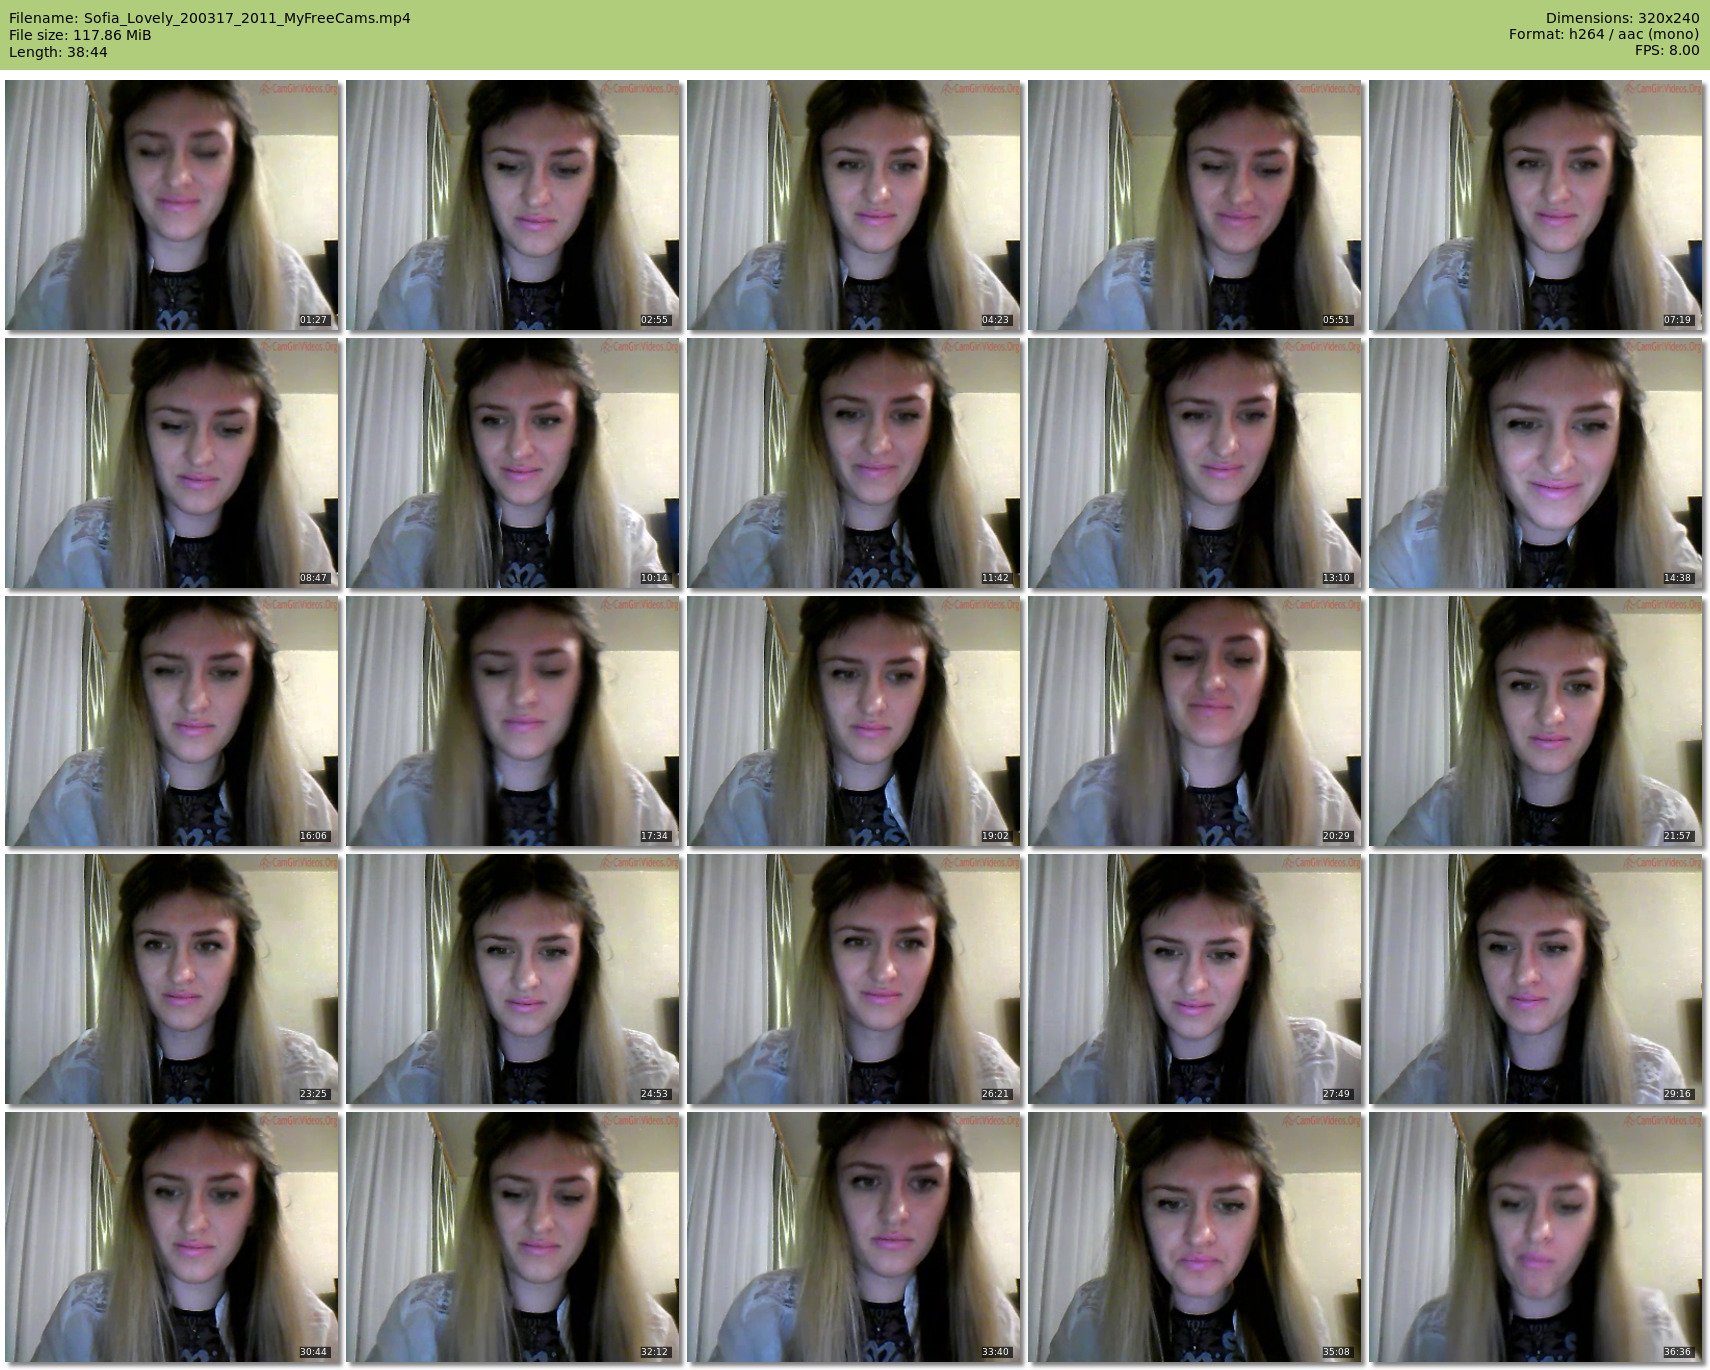Click the thumbnail stamped 33:40
The image size is (1710, 1370).
(x=854, y=1237)
